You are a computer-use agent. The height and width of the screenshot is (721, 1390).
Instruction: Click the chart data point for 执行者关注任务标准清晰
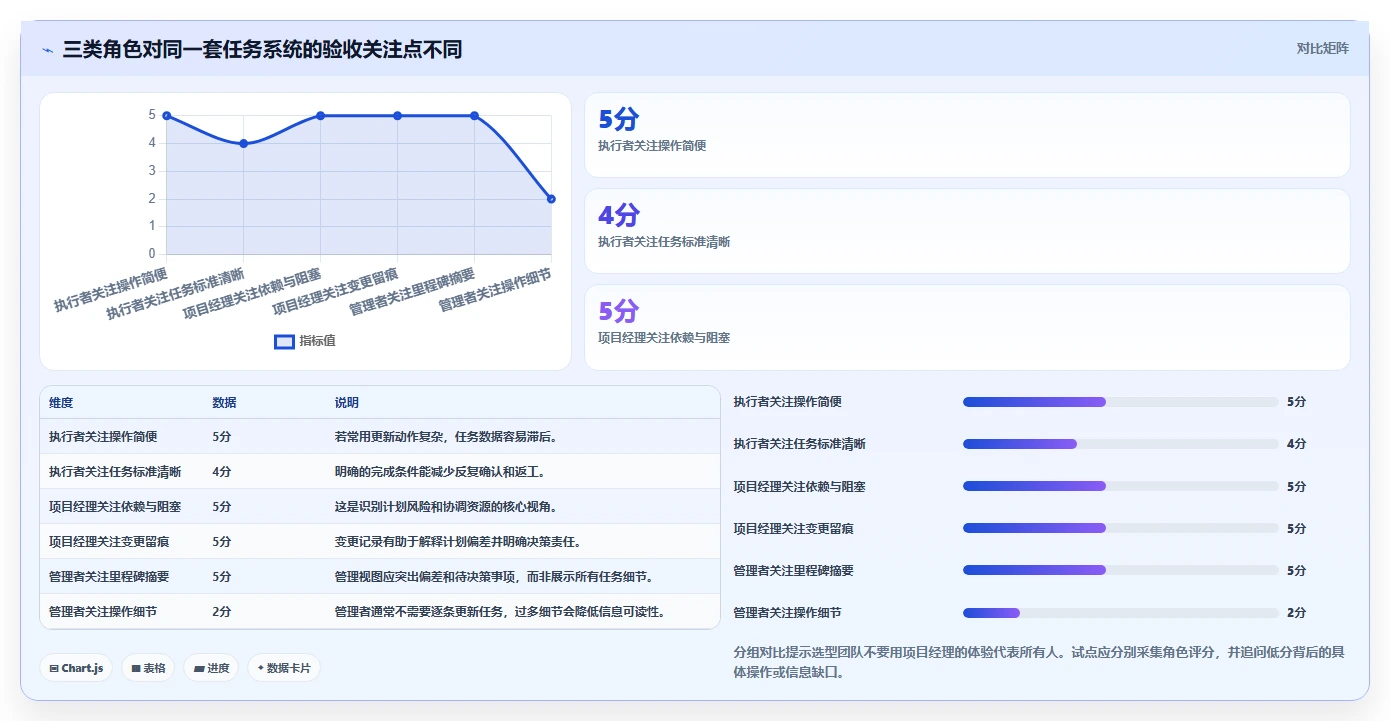[244, 144]
